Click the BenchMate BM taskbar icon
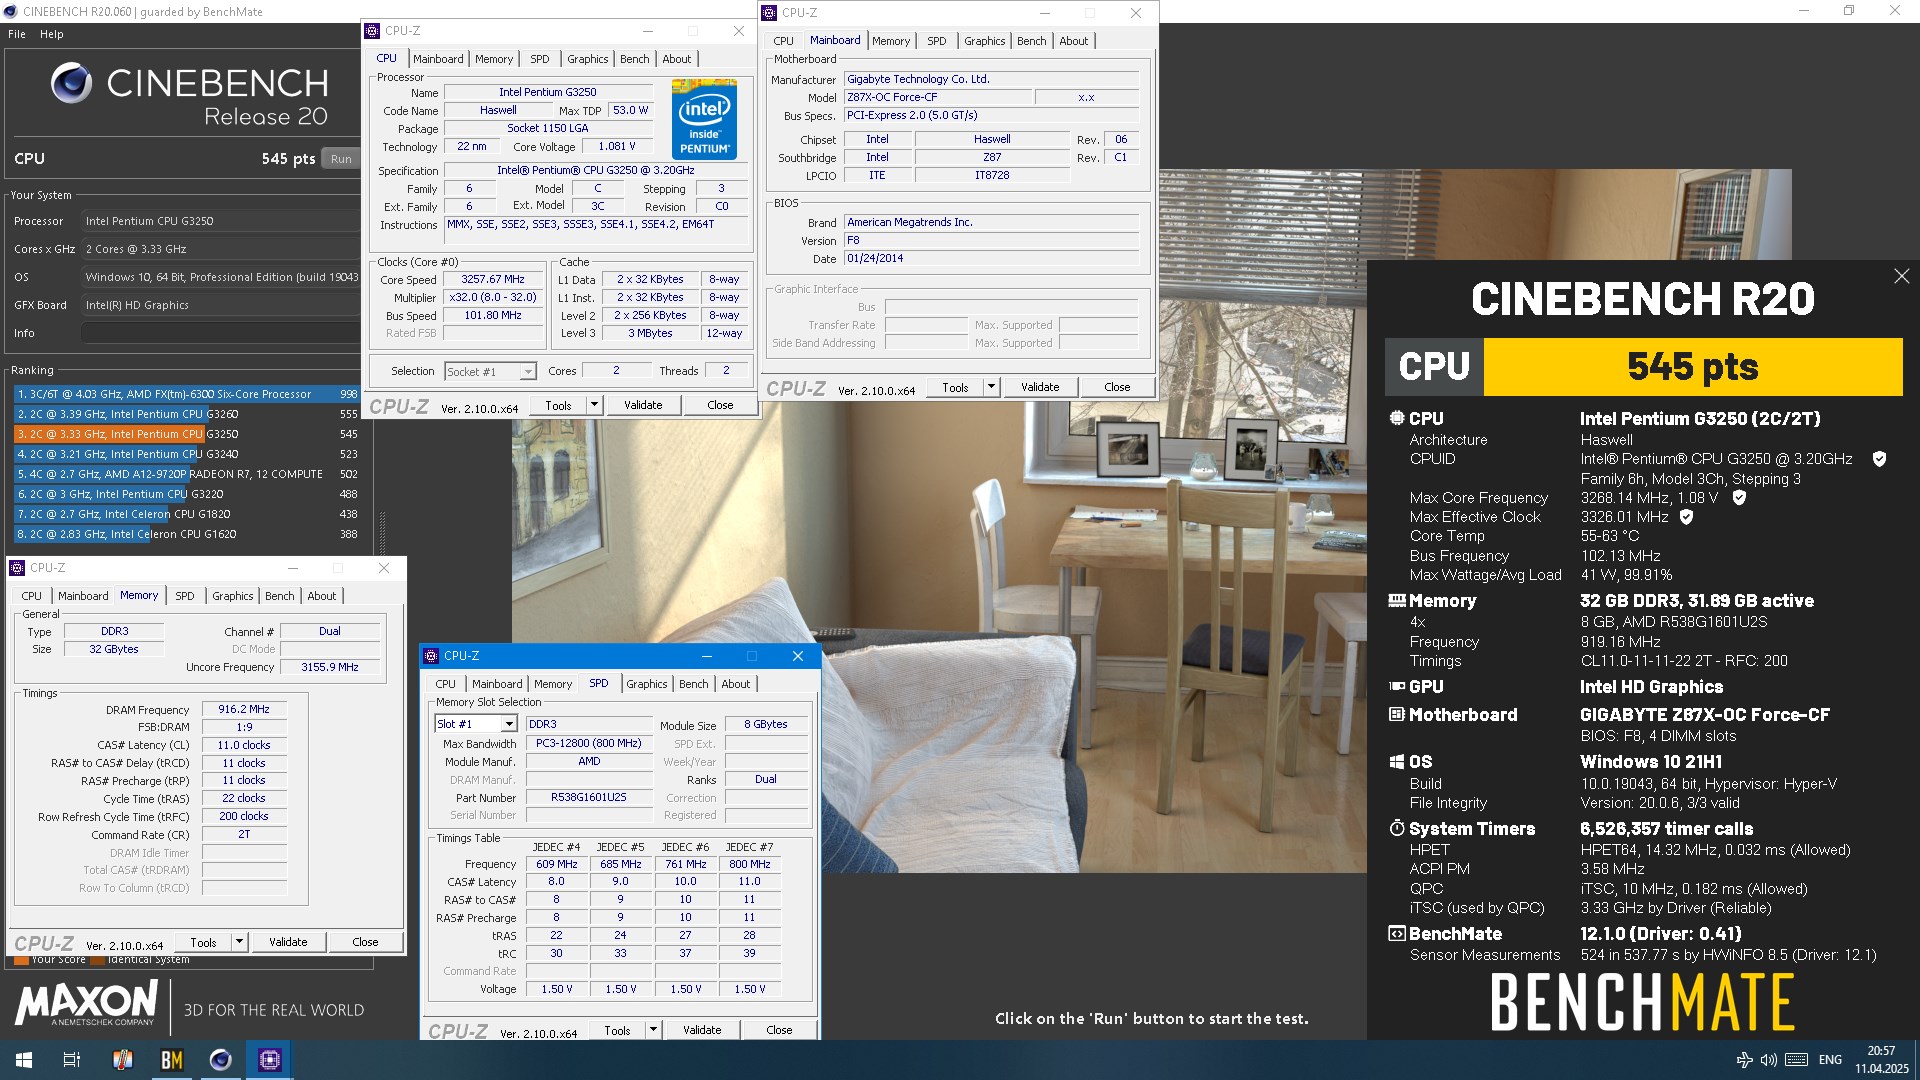Viewport: 1920px width, 1080px height. click(x=171, y=1060)
